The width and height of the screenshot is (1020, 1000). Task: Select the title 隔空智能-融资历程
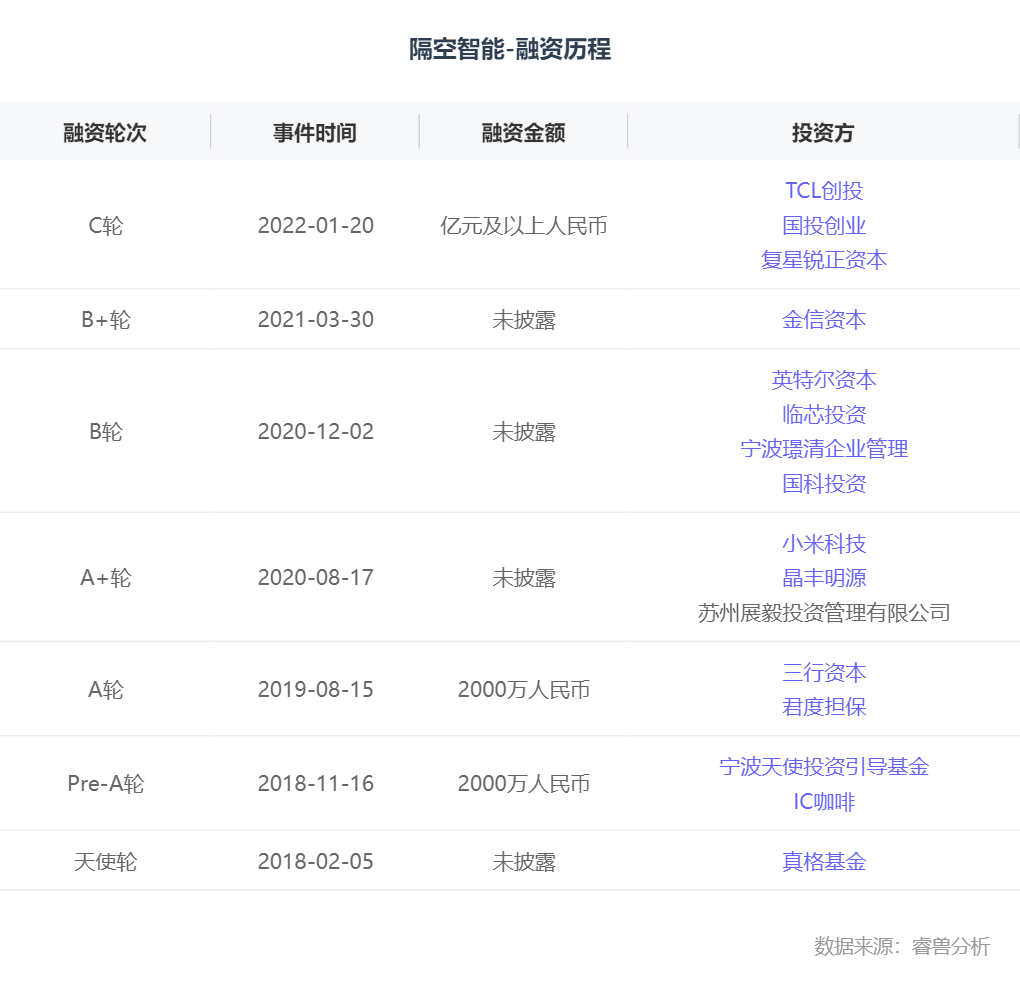510,49
